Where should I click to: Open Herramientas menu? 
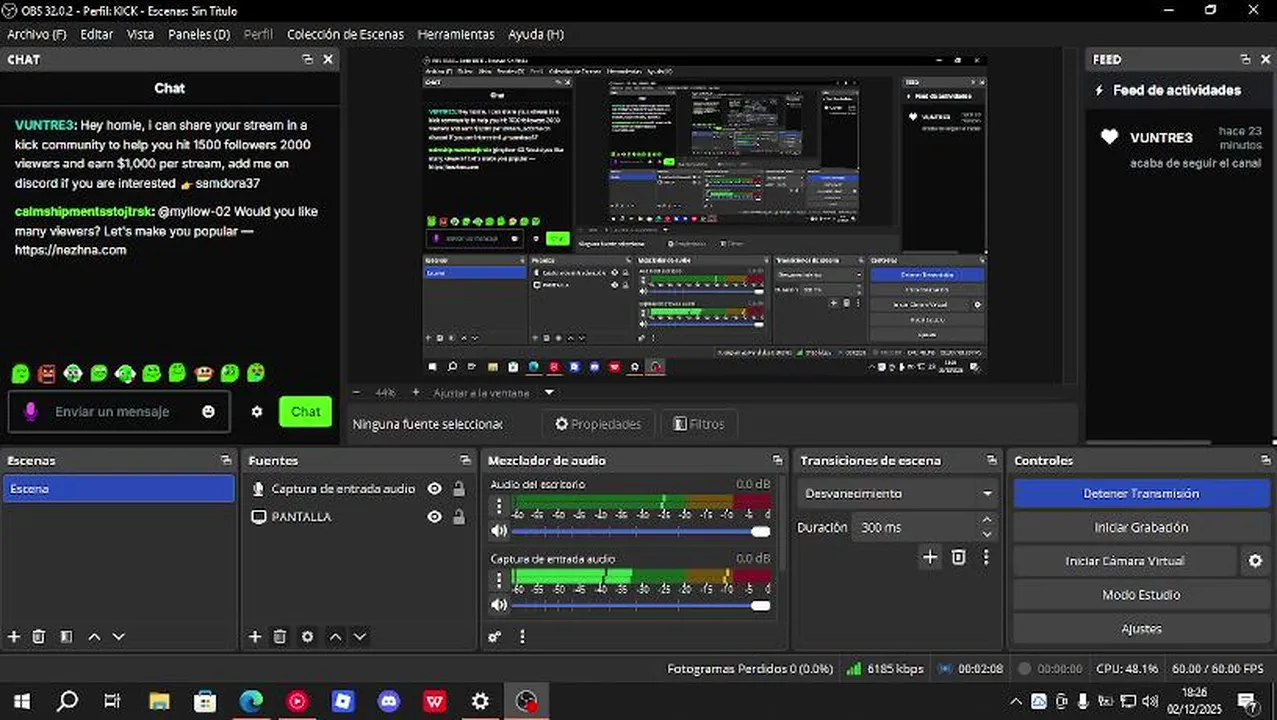coord(456,34)
